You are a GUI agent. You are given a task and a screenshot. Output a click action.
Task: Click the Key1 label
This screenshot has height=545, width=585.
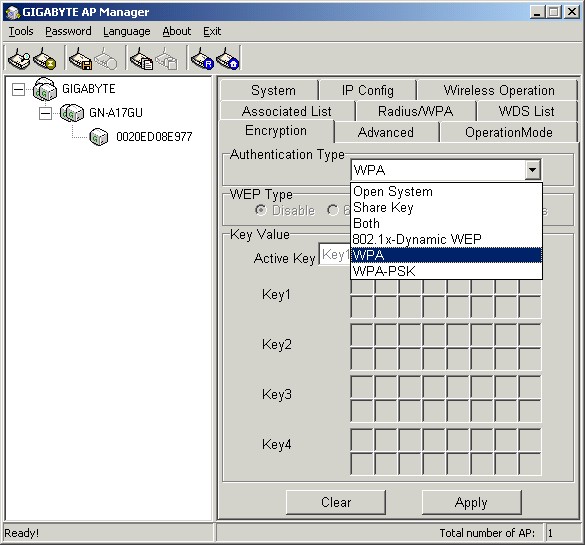pos(276,294)
